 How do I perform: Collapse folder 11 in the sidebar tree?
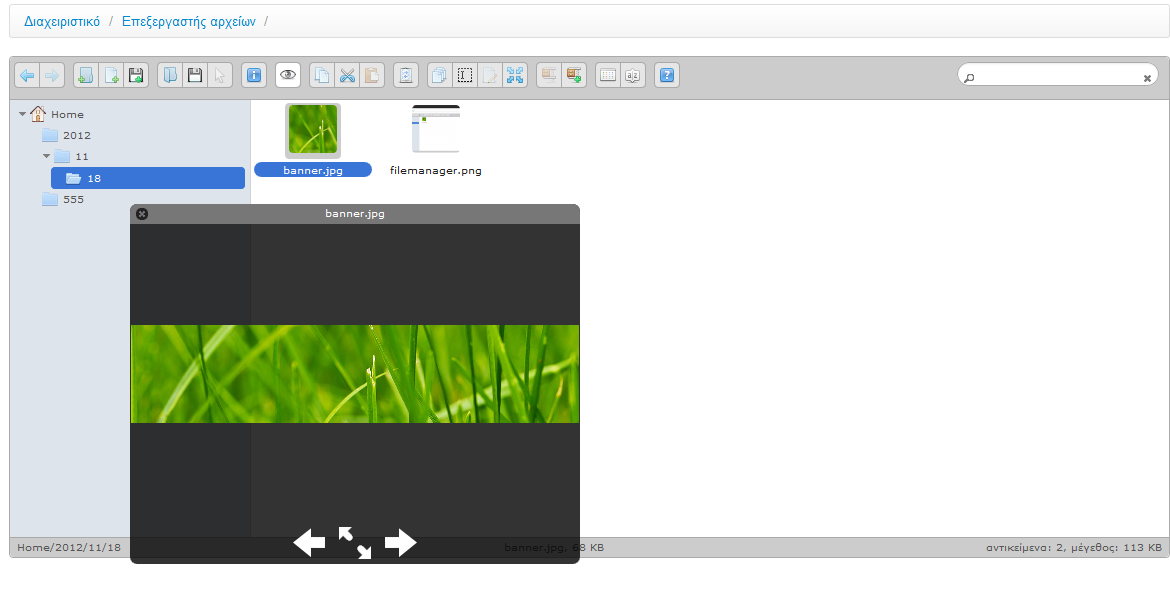click(x=44, y=156)
